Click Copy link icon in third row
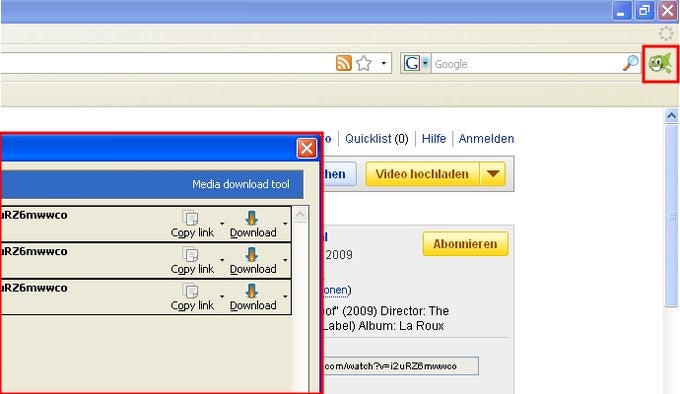 click(x=190, y=291)
